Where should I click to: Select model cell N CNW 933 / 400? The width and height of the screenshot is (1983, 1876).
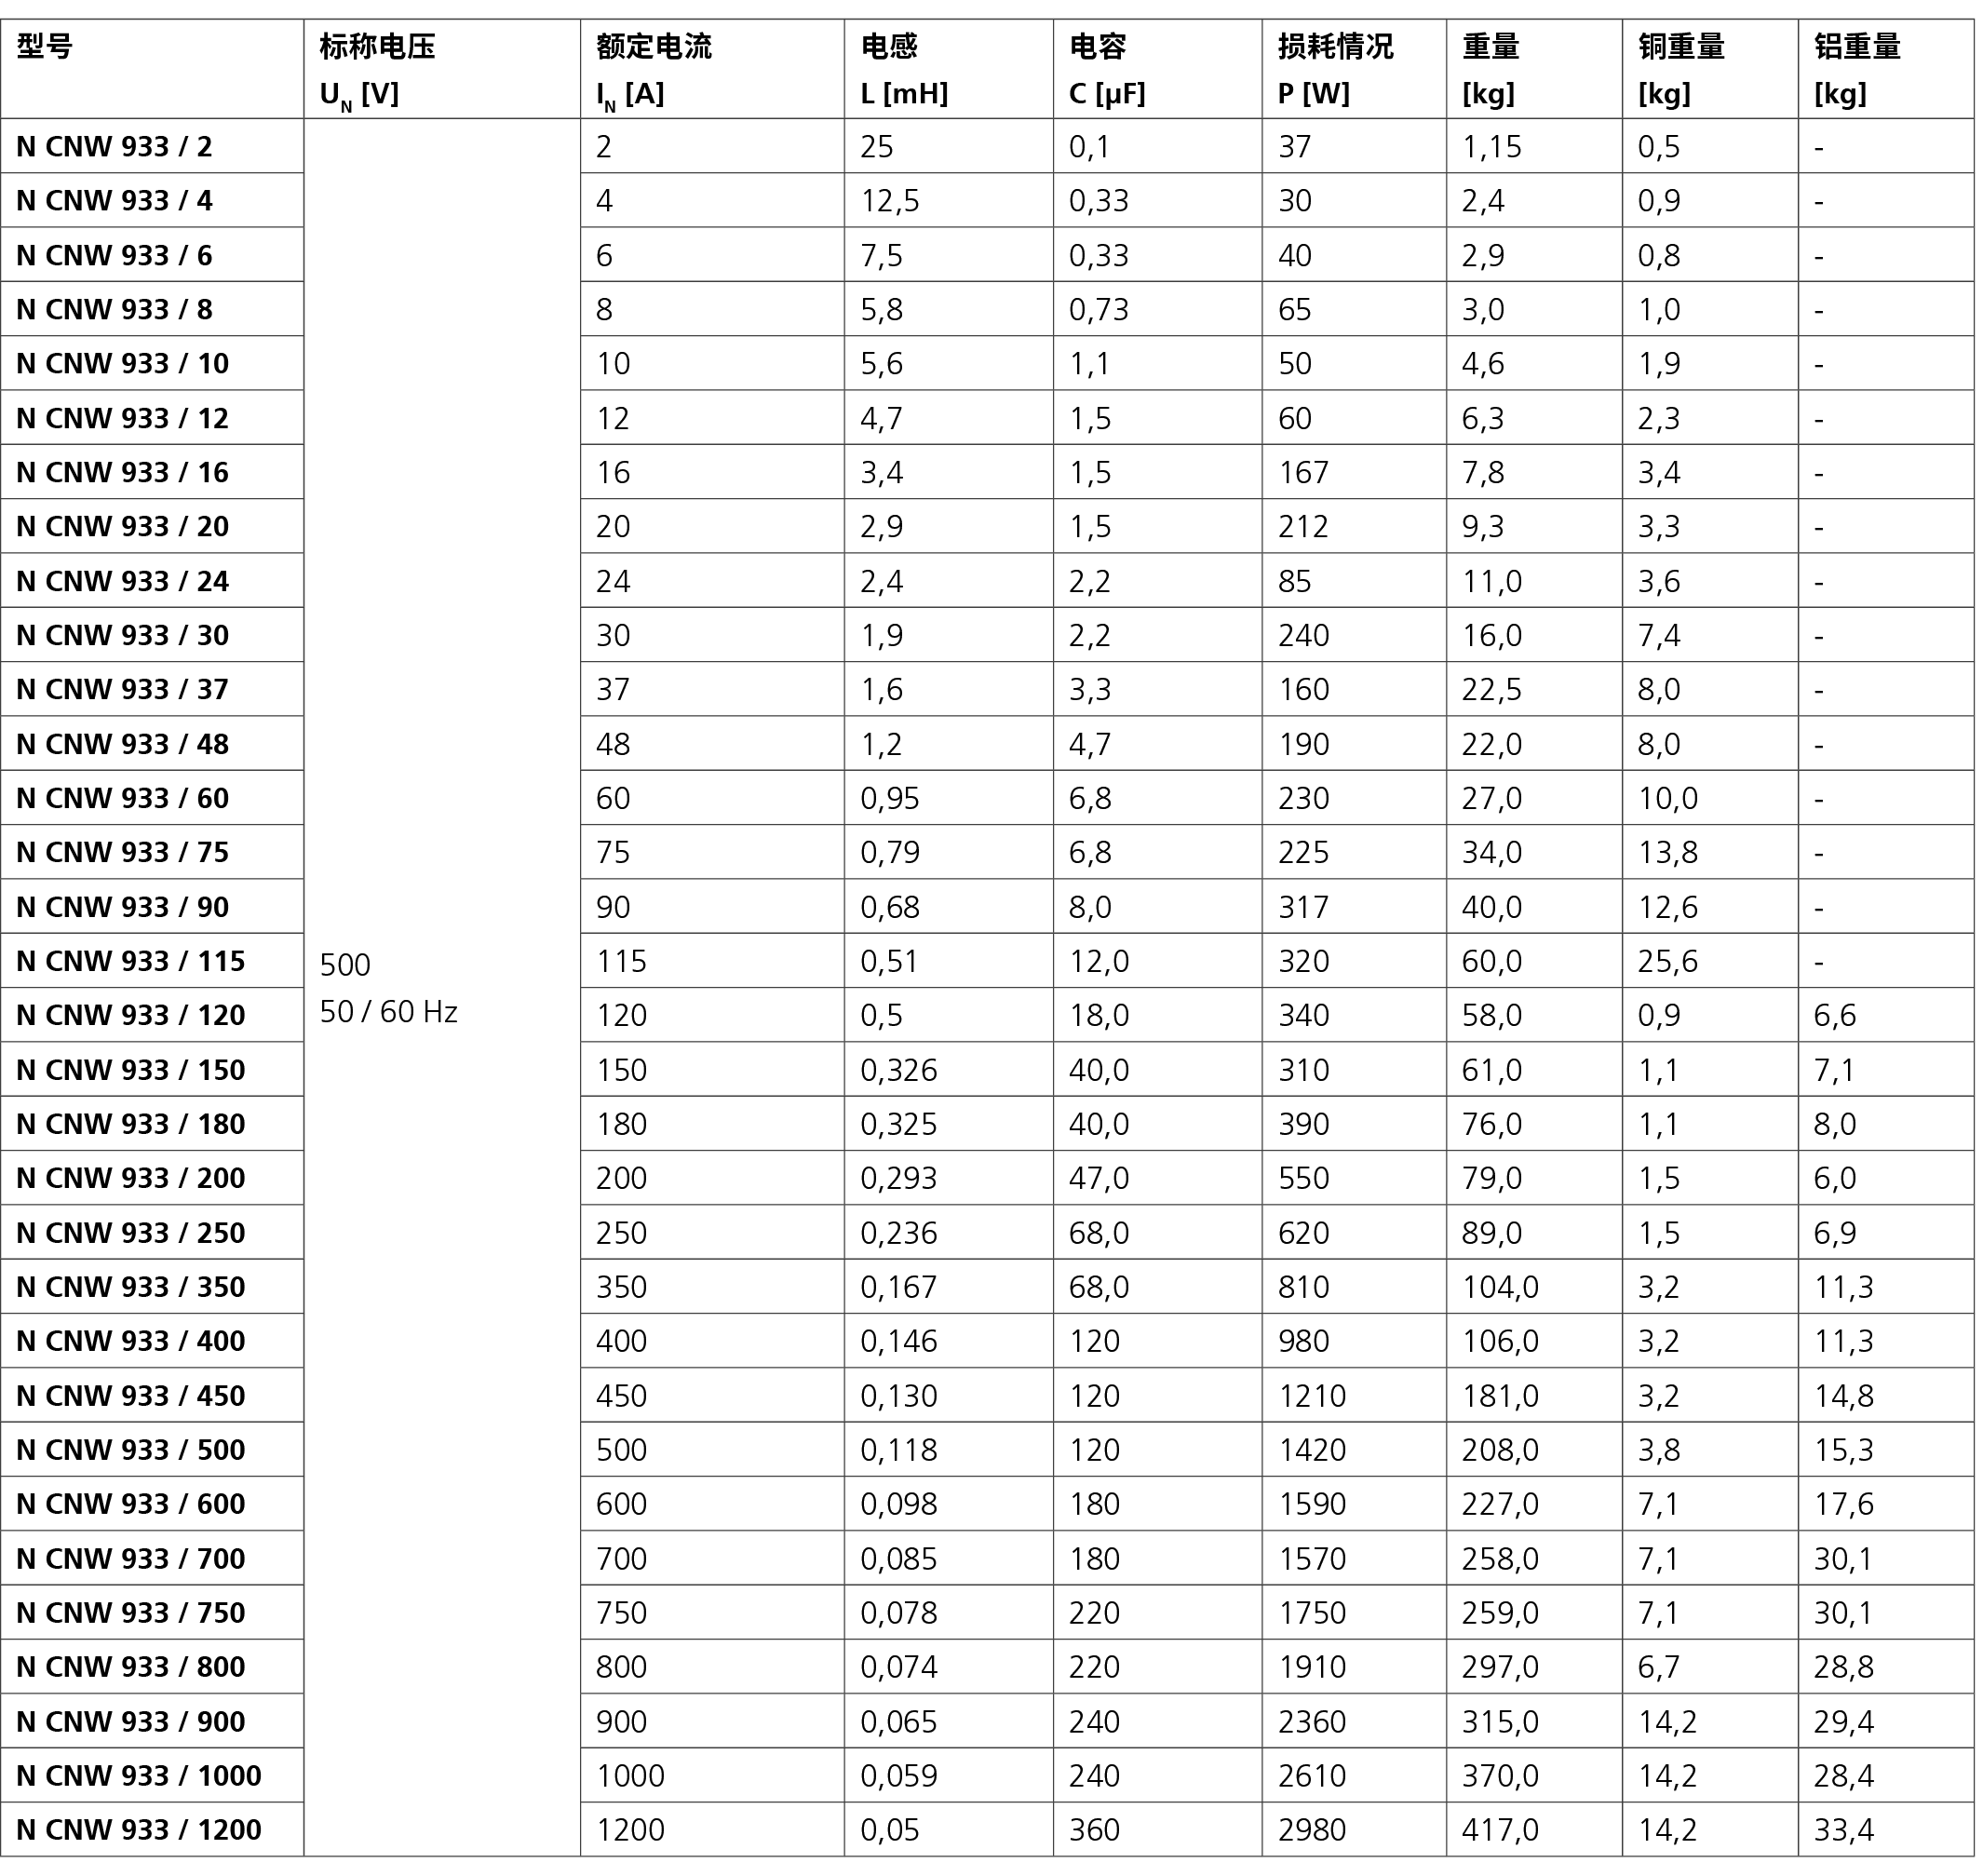point(152,1340)
